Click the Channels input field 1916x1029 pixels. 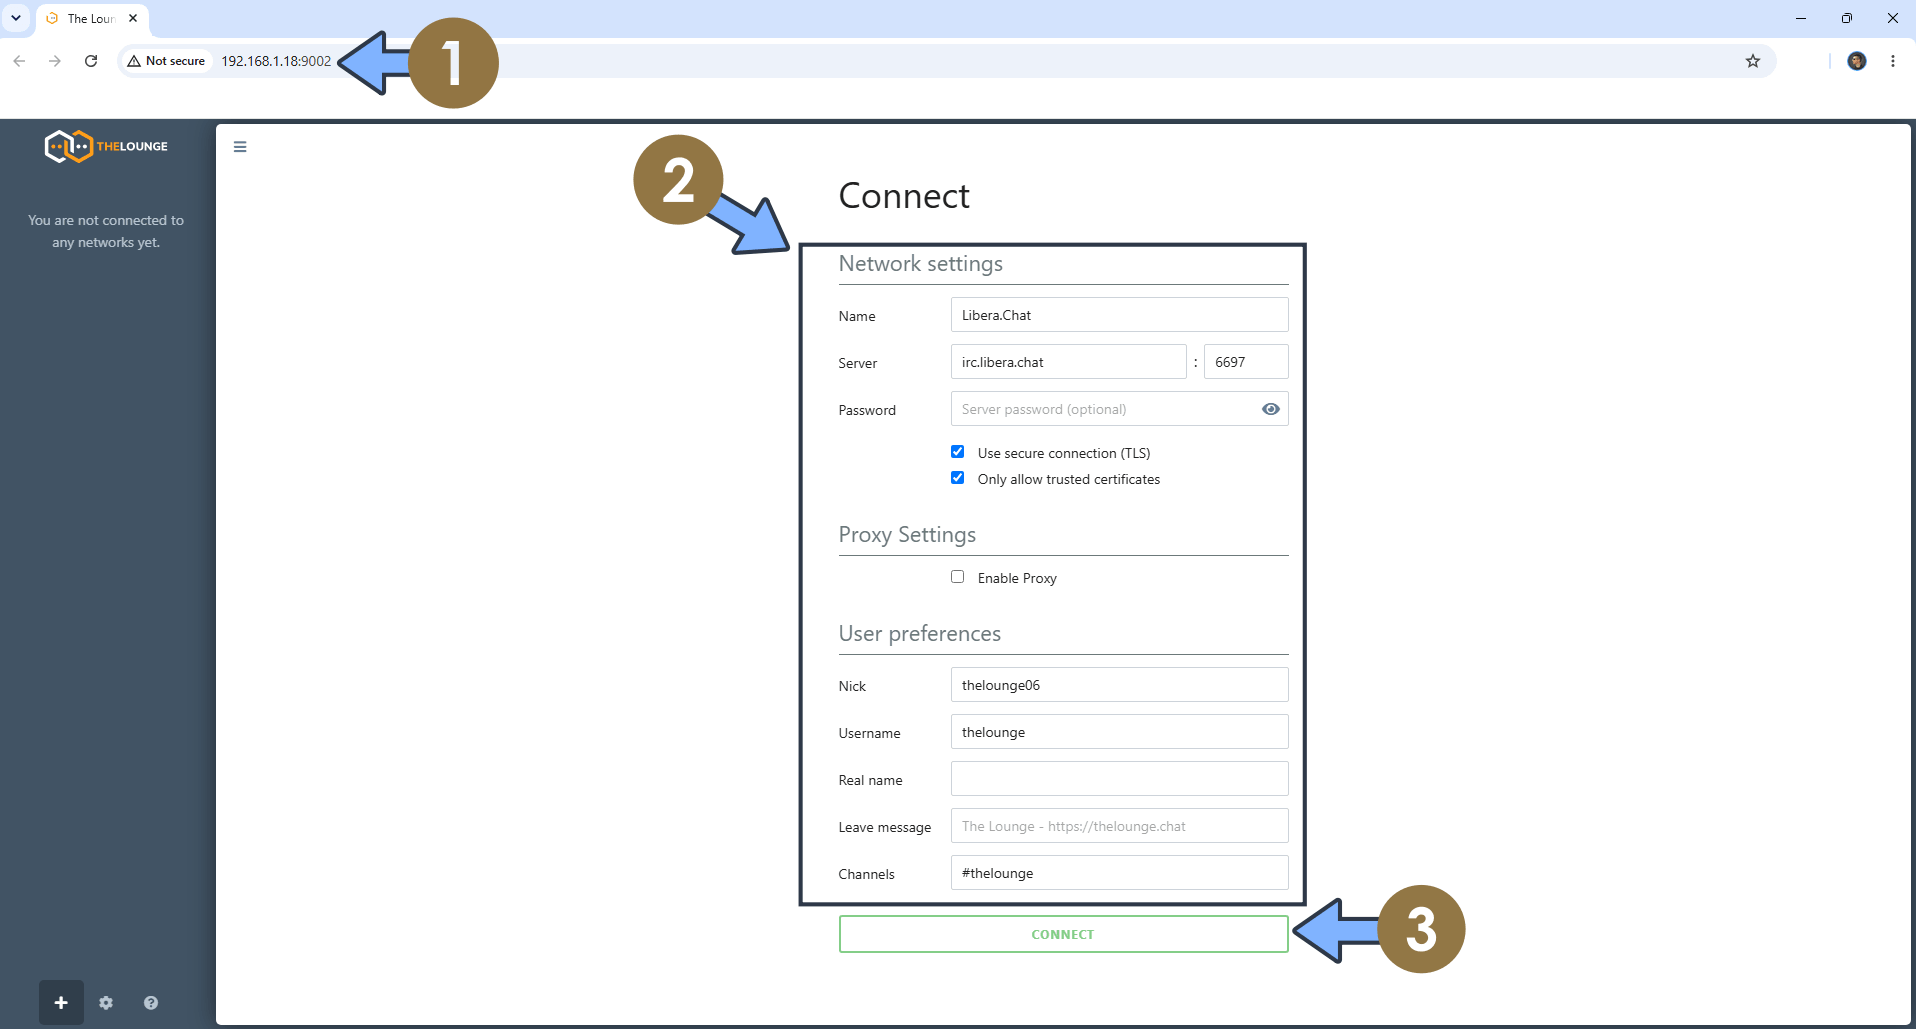tap(1119, 873)
